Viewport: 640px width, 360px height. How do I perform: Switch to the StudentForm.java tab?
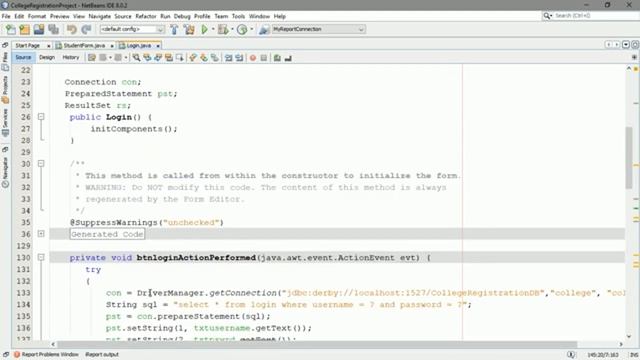coord(84,46)
